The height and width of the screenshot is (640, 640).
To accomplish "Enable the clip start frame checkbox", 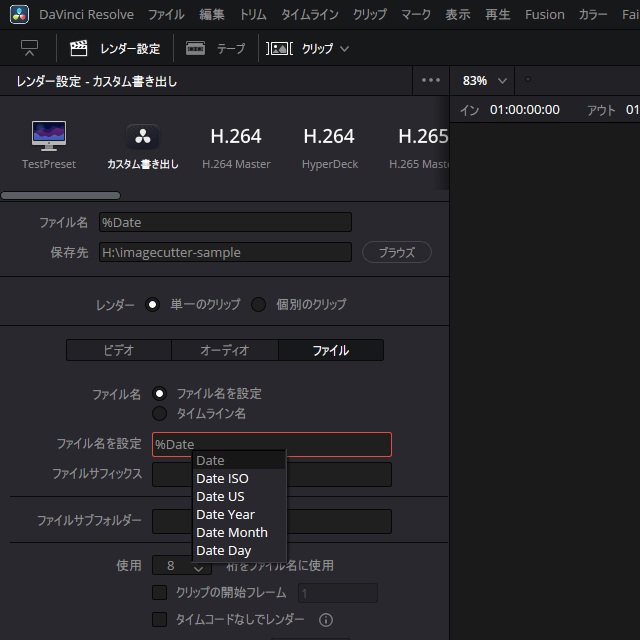I will (159, 593).
